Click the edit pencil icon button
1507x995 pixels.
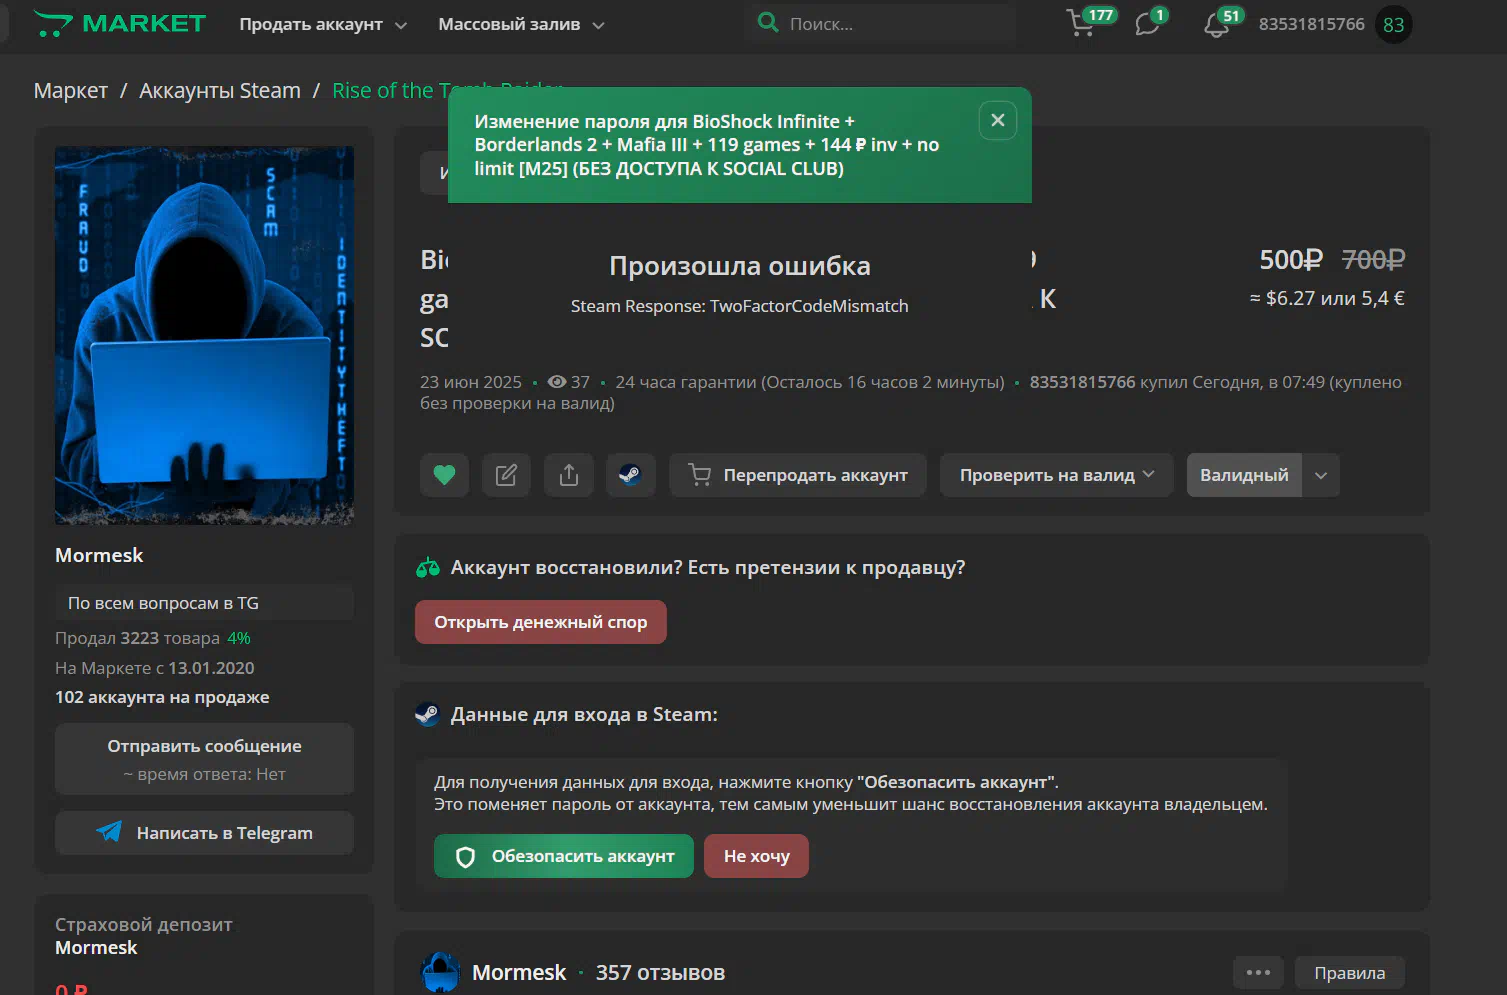507,475
